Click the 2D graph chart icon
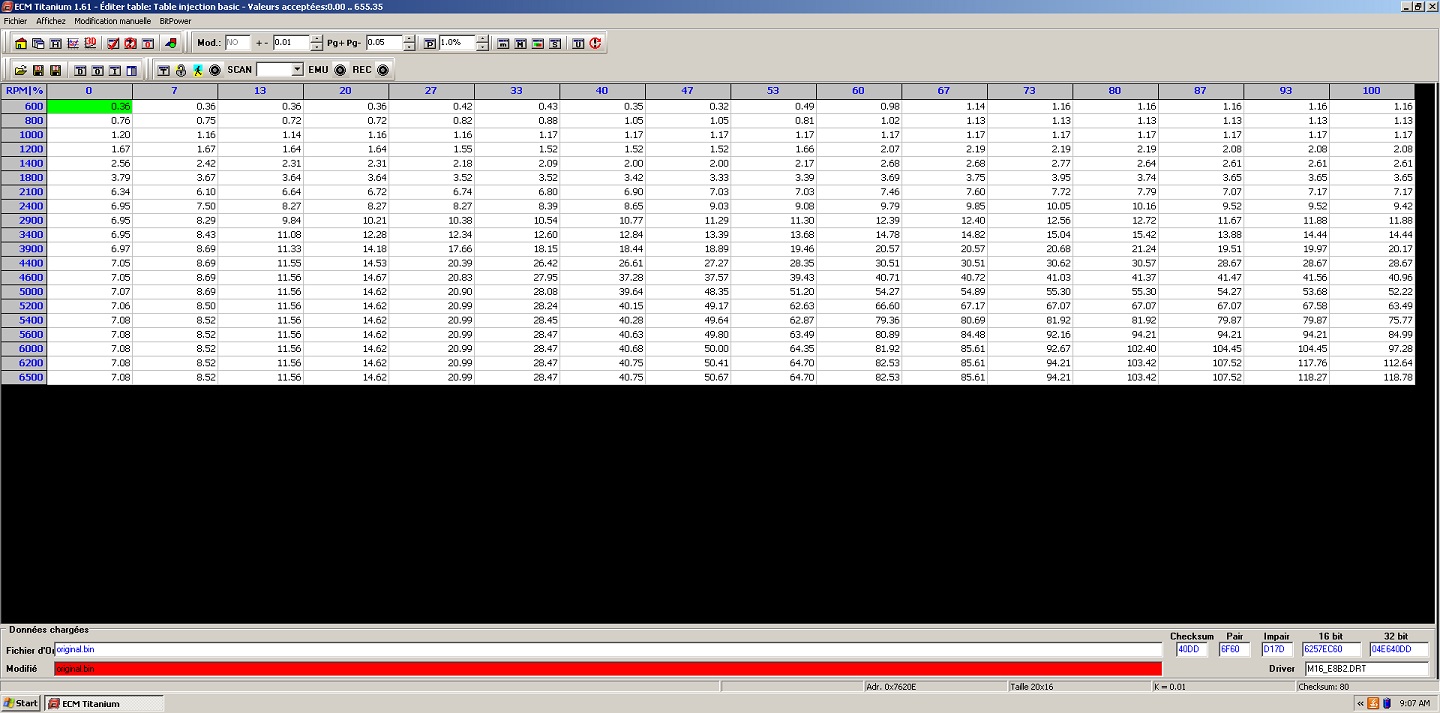 tap(73, 43)
